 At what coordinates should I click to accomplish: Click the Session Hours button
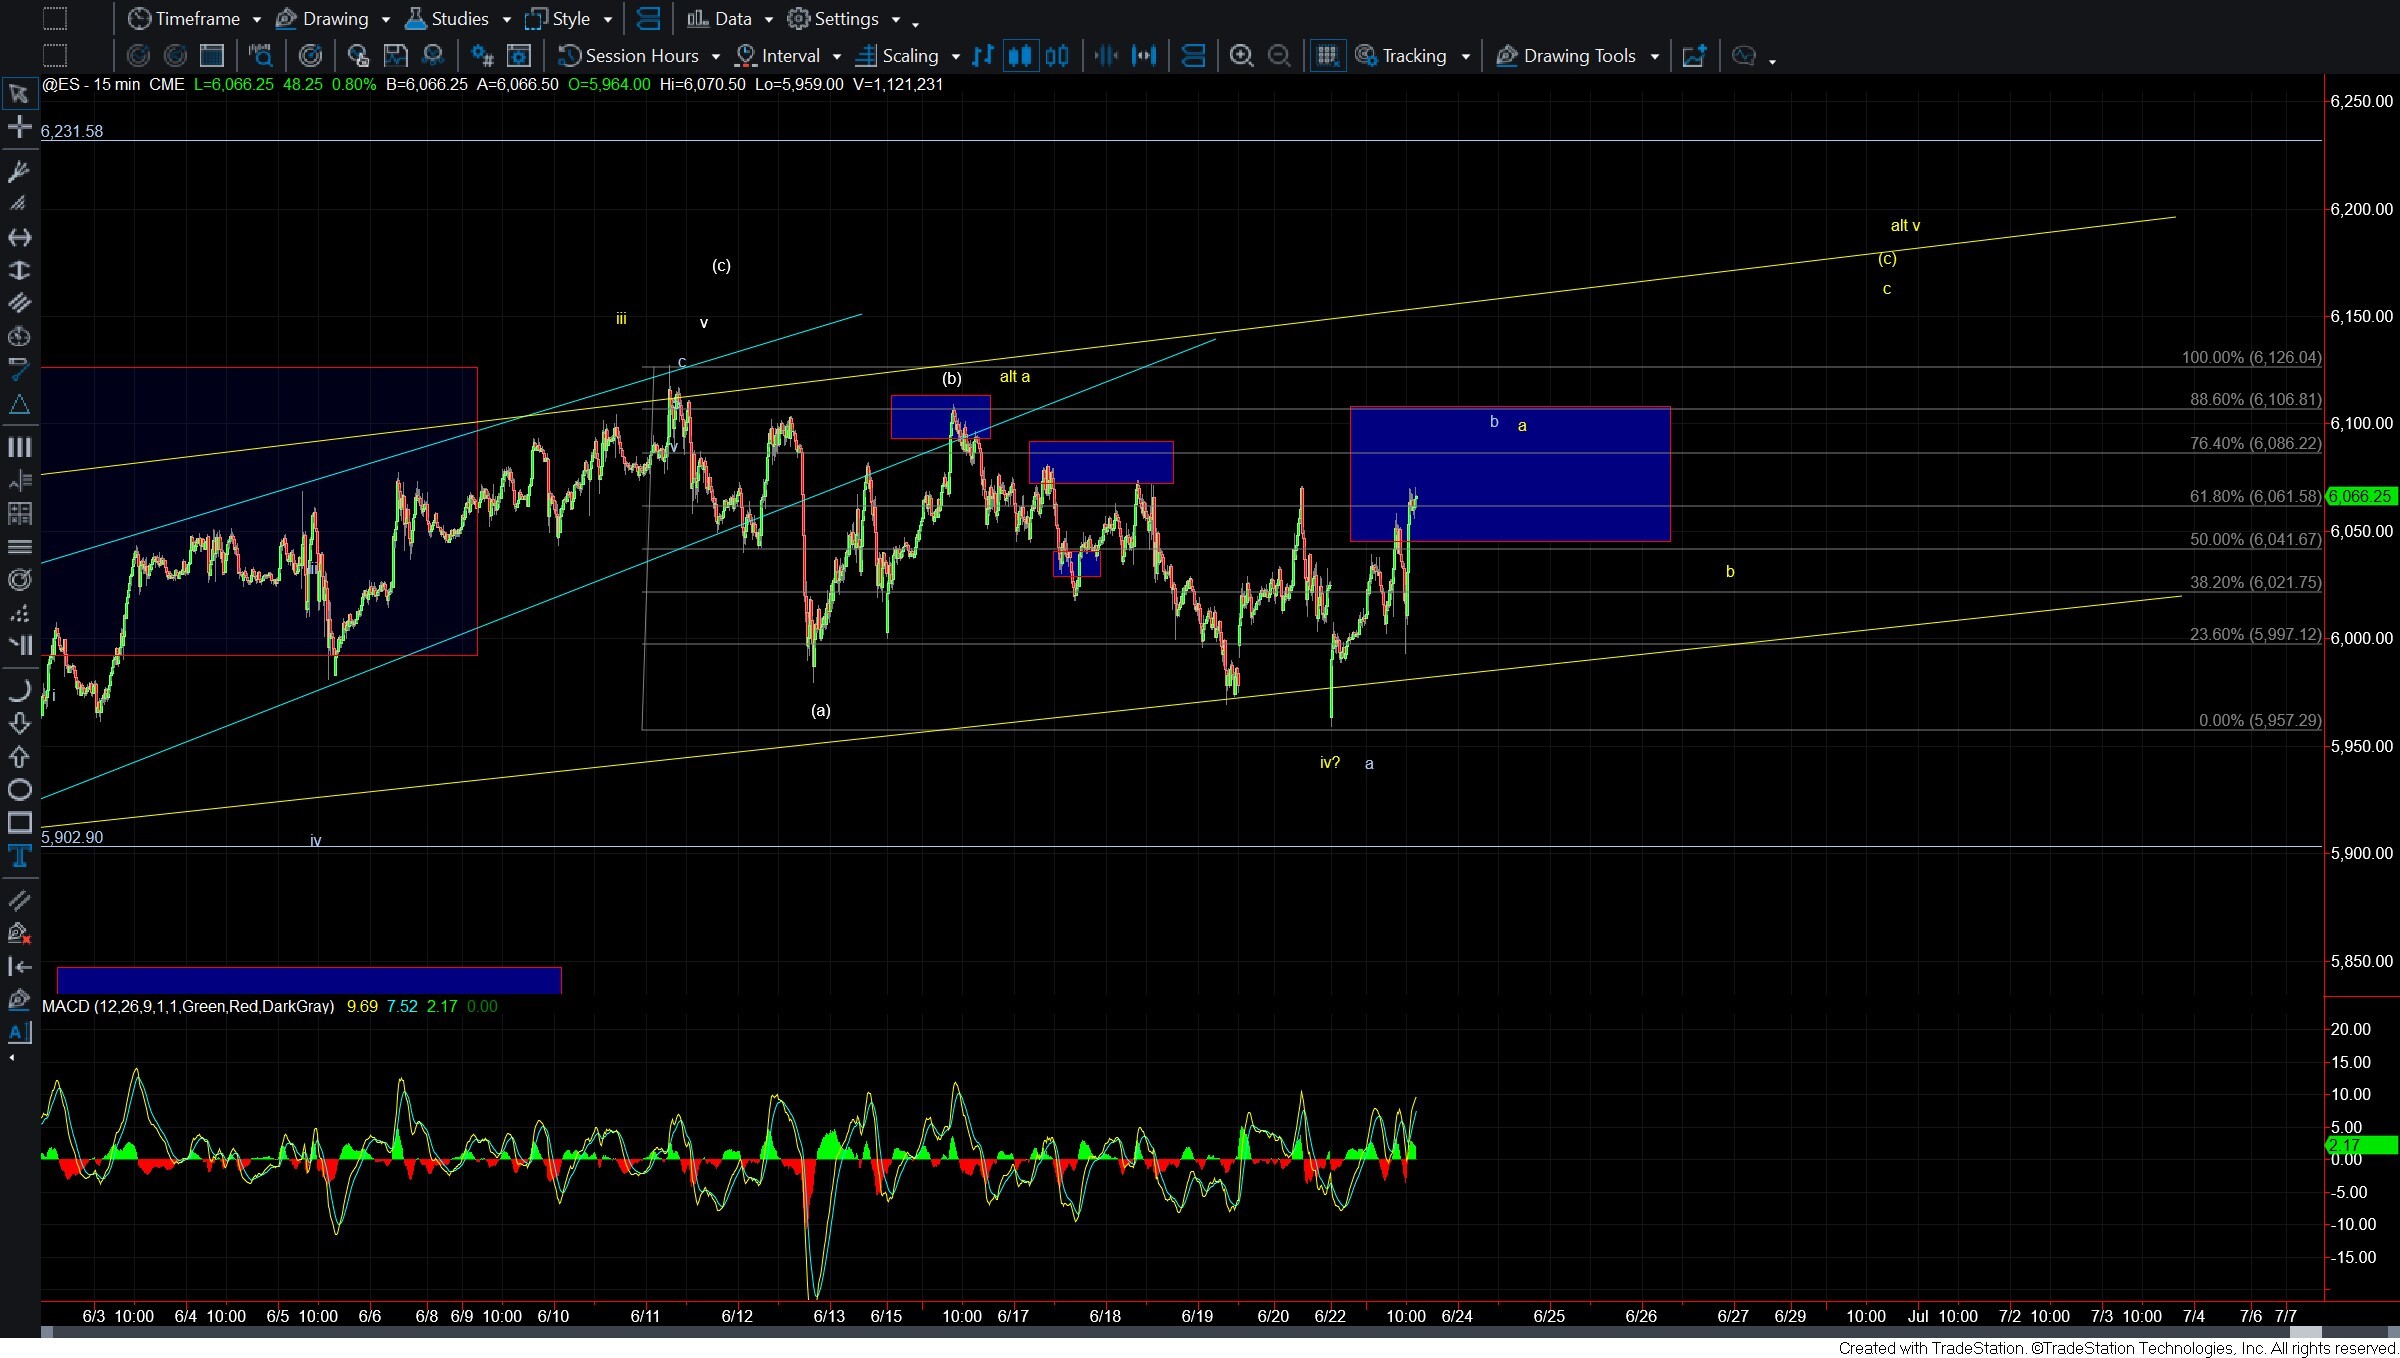(x=629, y=56)
